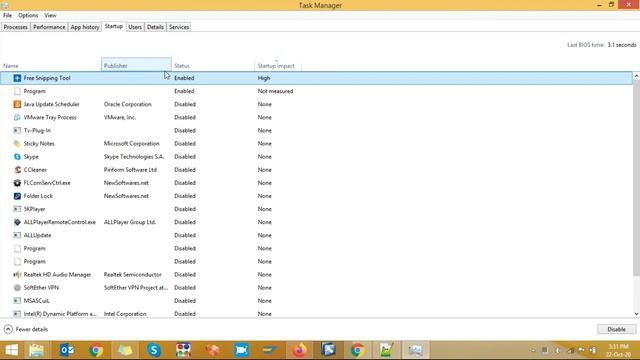Open the File menu

7,15
